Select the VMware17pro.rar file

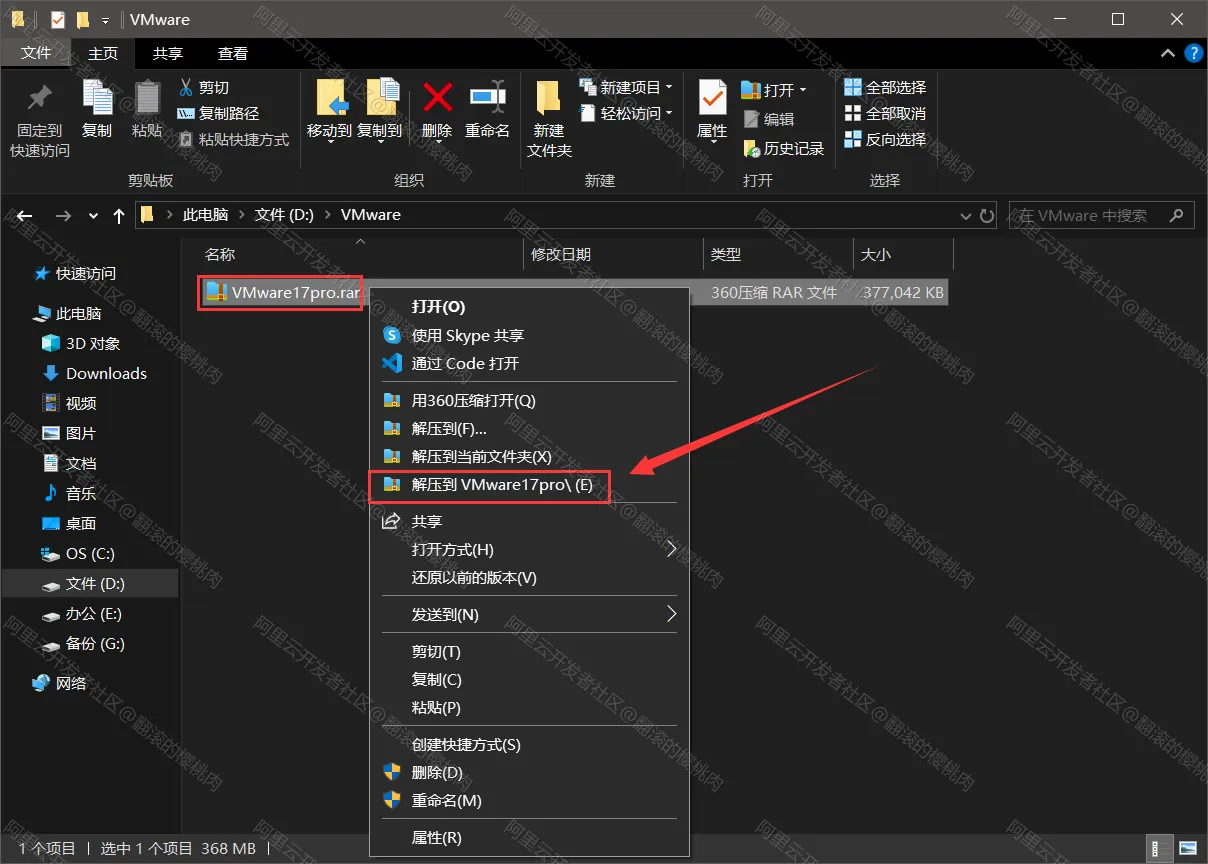coord(281,293)
